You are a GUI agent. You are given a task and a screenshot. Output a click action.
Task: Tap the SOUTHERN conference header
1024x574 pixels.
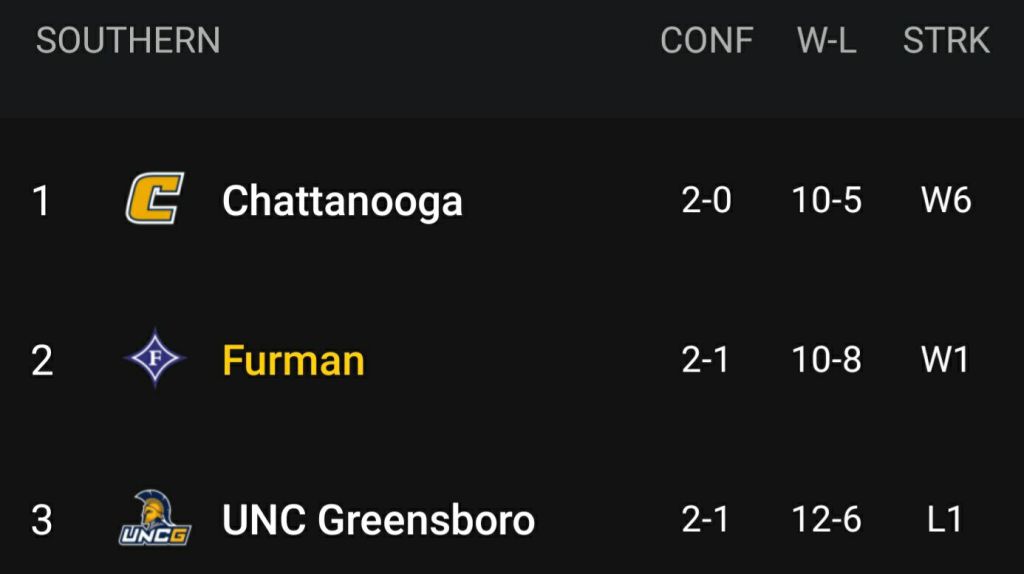128,40
